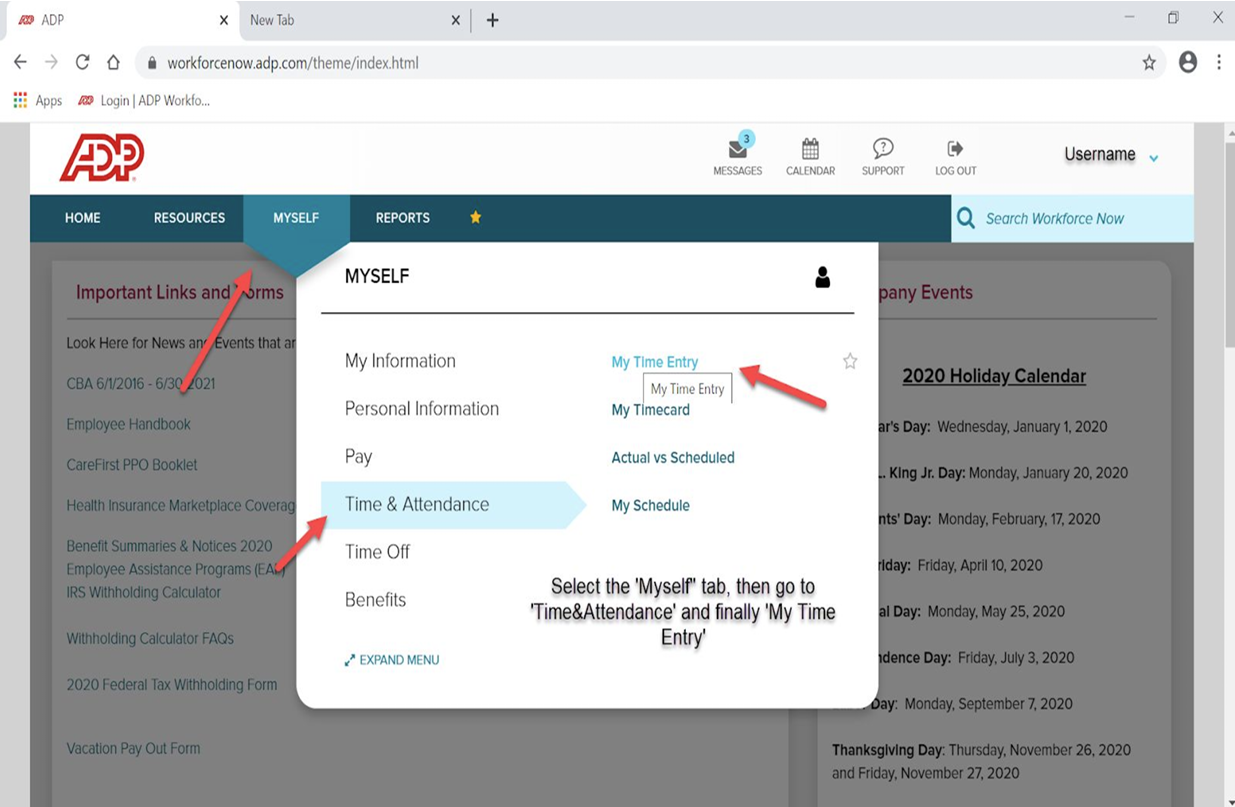This screenshot has height=807, width=1235.
Task: Open the Employee Assistance Programs link
Action: pyautogui.click(x=175, y=569)
